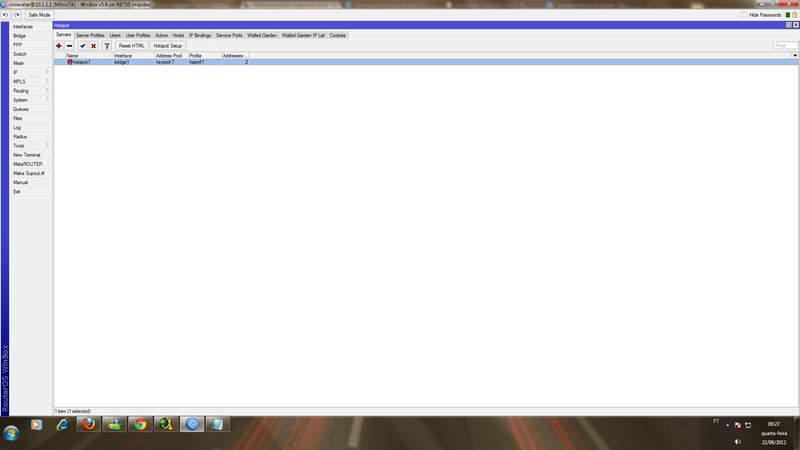Open Bridge in the sidebar
This screenshot has height=450, width=800.
tap(31, 36)
